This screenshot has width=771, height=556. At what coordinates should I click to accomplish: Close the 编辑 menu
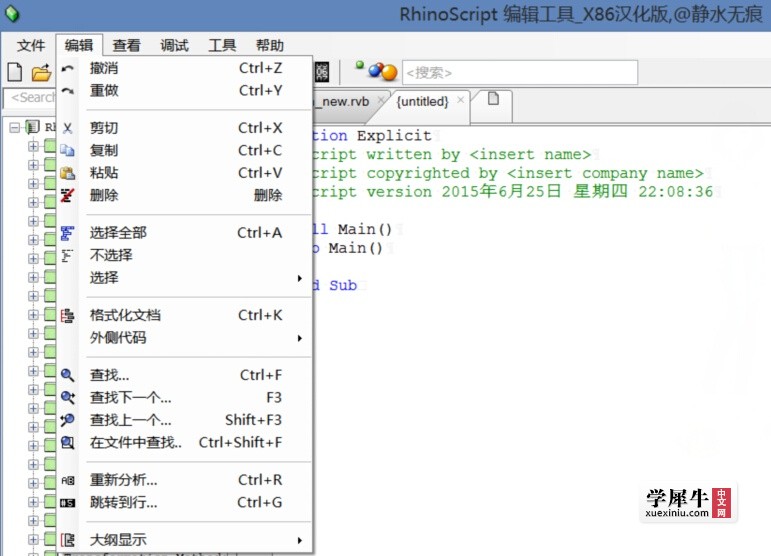point(79,45)
